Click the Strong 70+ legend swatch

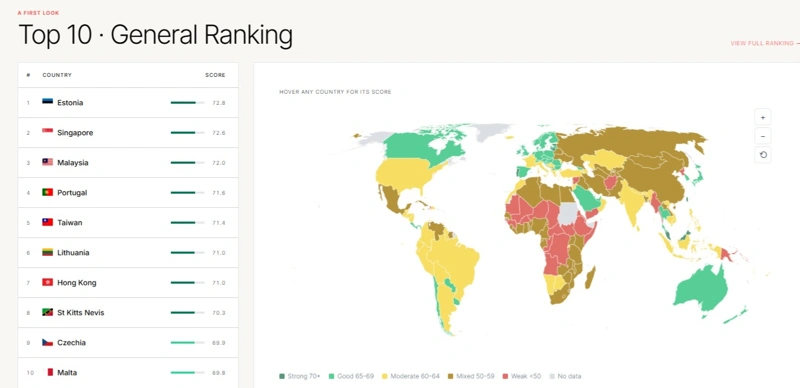(x=282, y=376)
